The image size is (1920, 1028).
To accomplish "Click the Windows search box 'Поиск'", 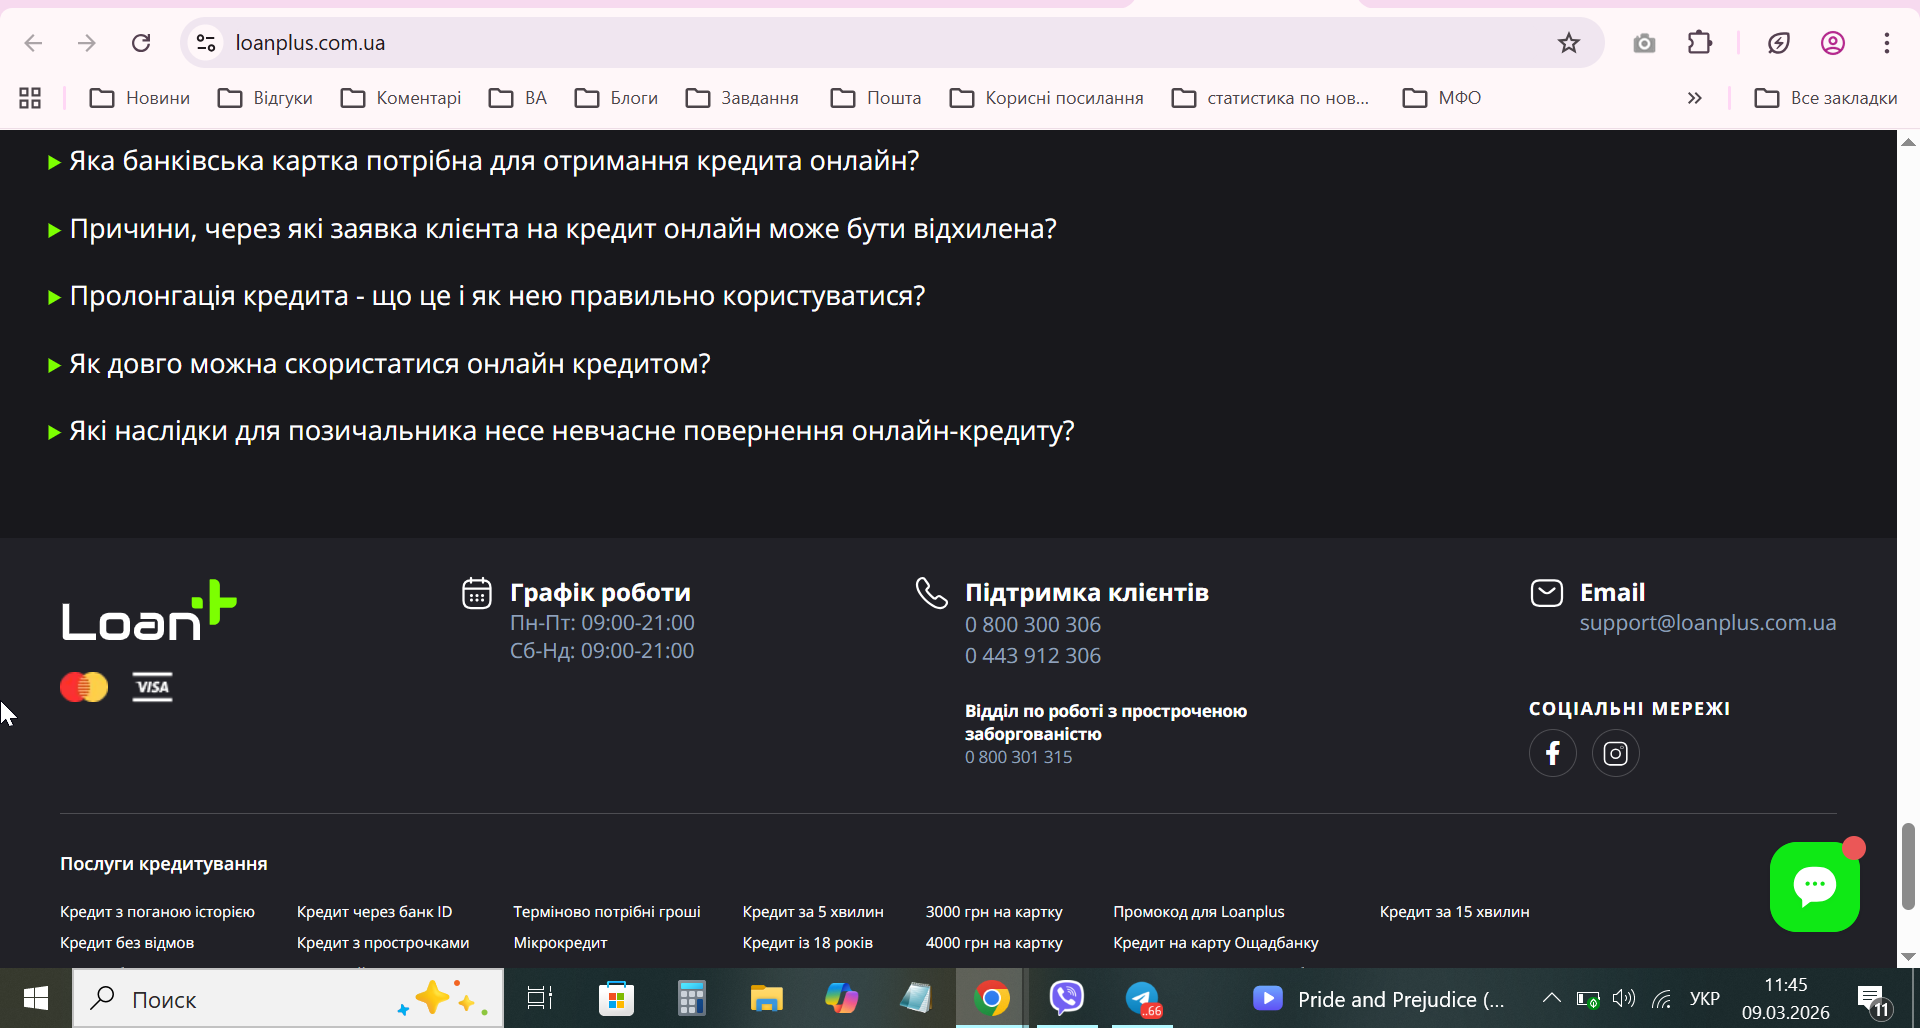I will tap(288, 998).
